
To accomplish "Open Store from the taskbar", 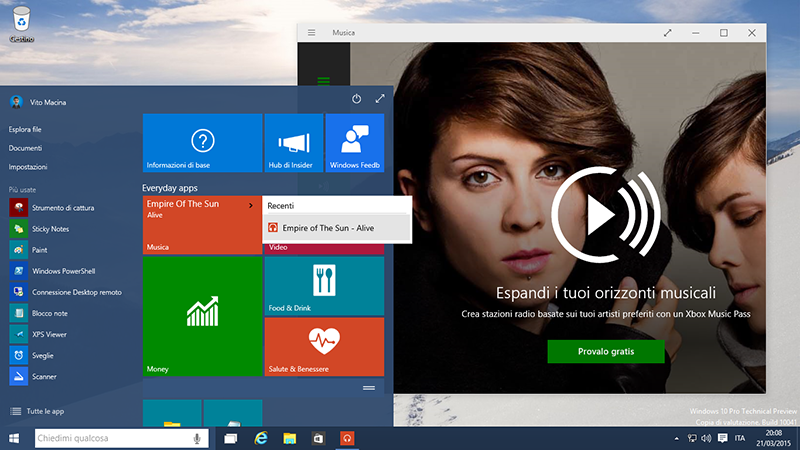I will (318, 438).
